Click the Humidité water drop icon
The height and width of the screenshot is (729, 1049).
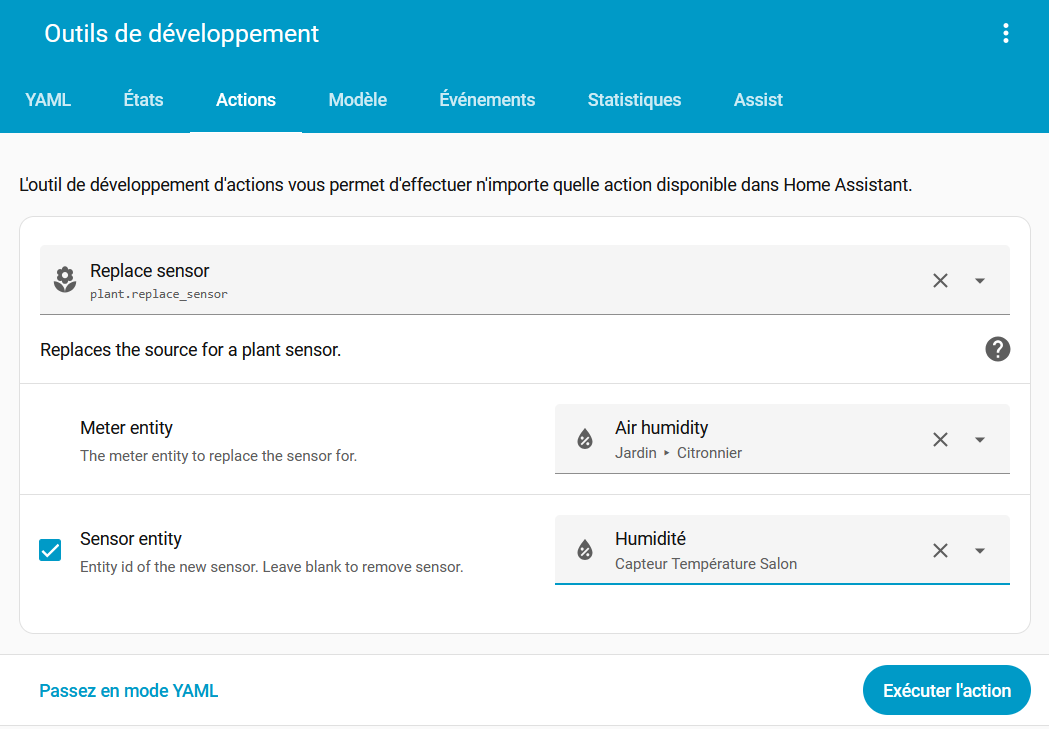pos(585,550)
